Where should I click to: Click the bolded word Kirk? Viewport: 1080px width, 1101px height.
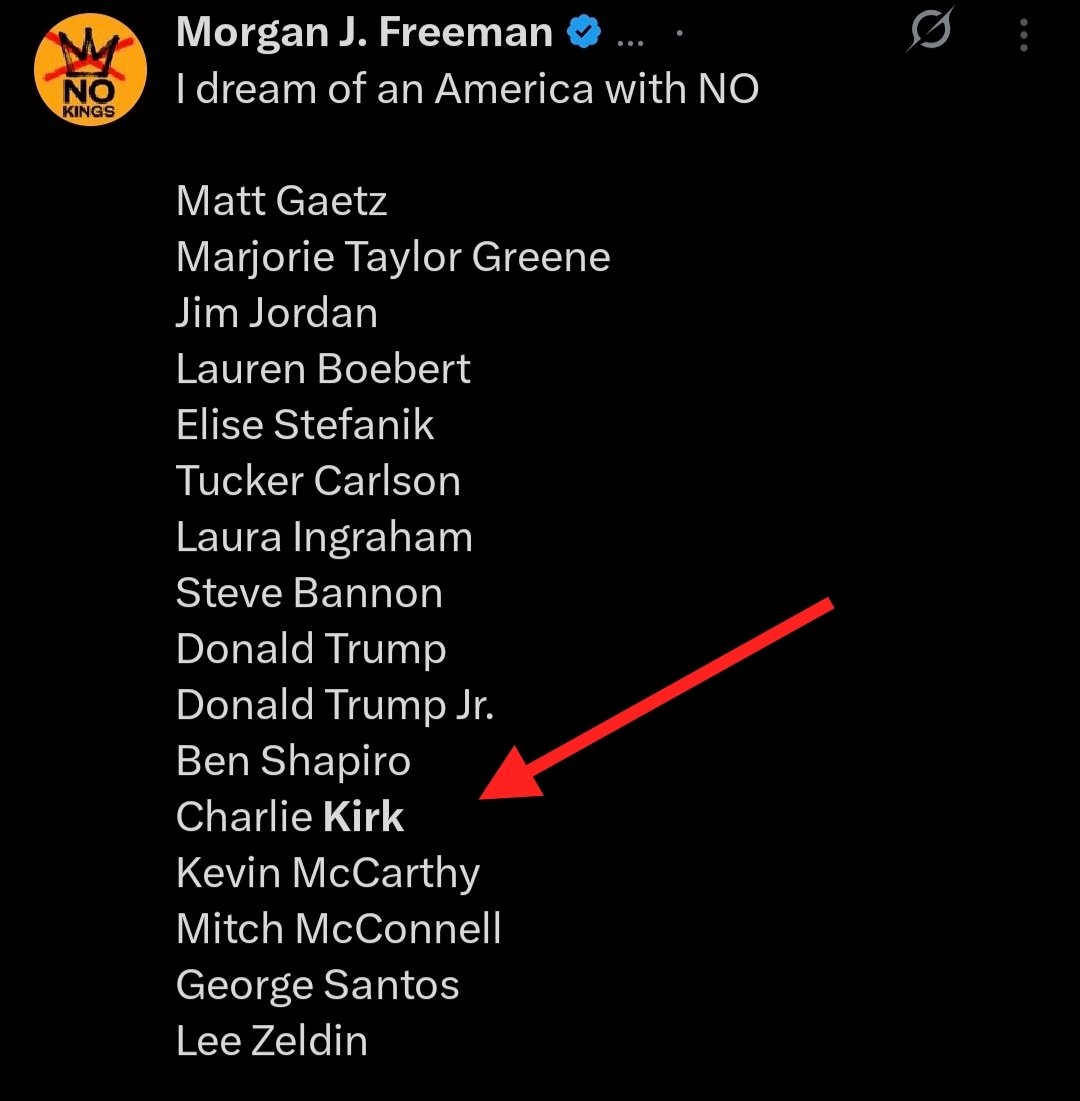click(363, 817)
